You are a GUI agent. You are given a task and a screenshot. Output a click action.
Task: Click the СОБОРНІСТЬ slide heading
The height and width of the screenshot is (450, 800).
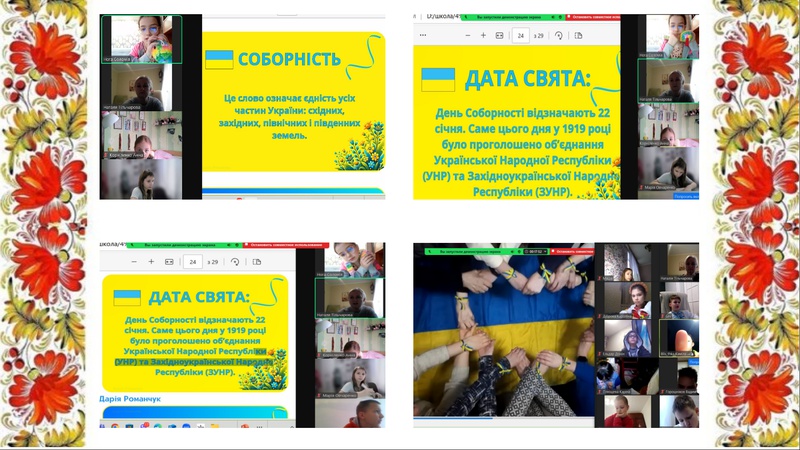(289, 59)
